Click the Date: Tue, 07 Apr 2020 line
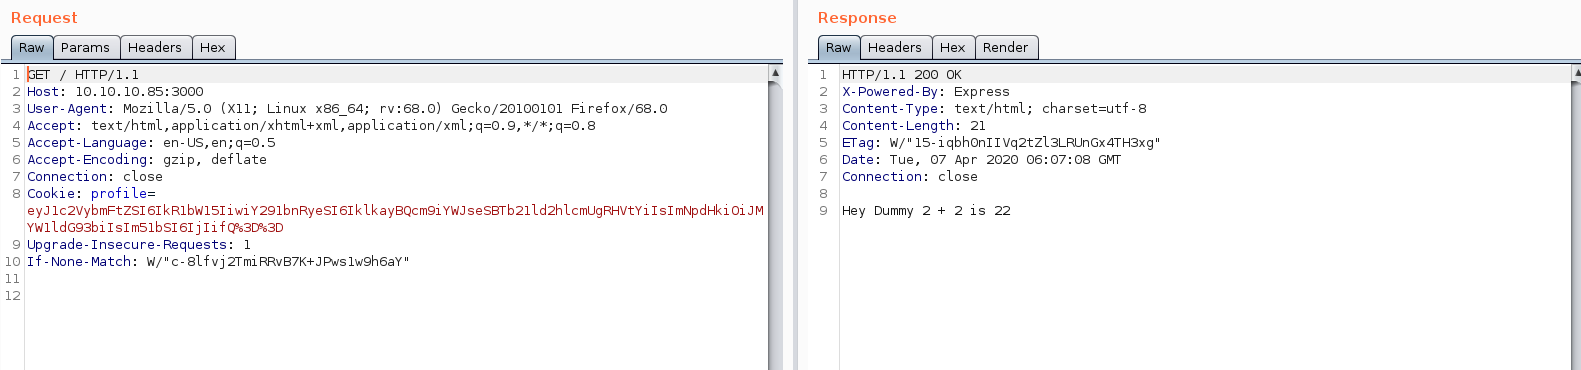Screen dimensions: 1581x370 pos(982,160)
